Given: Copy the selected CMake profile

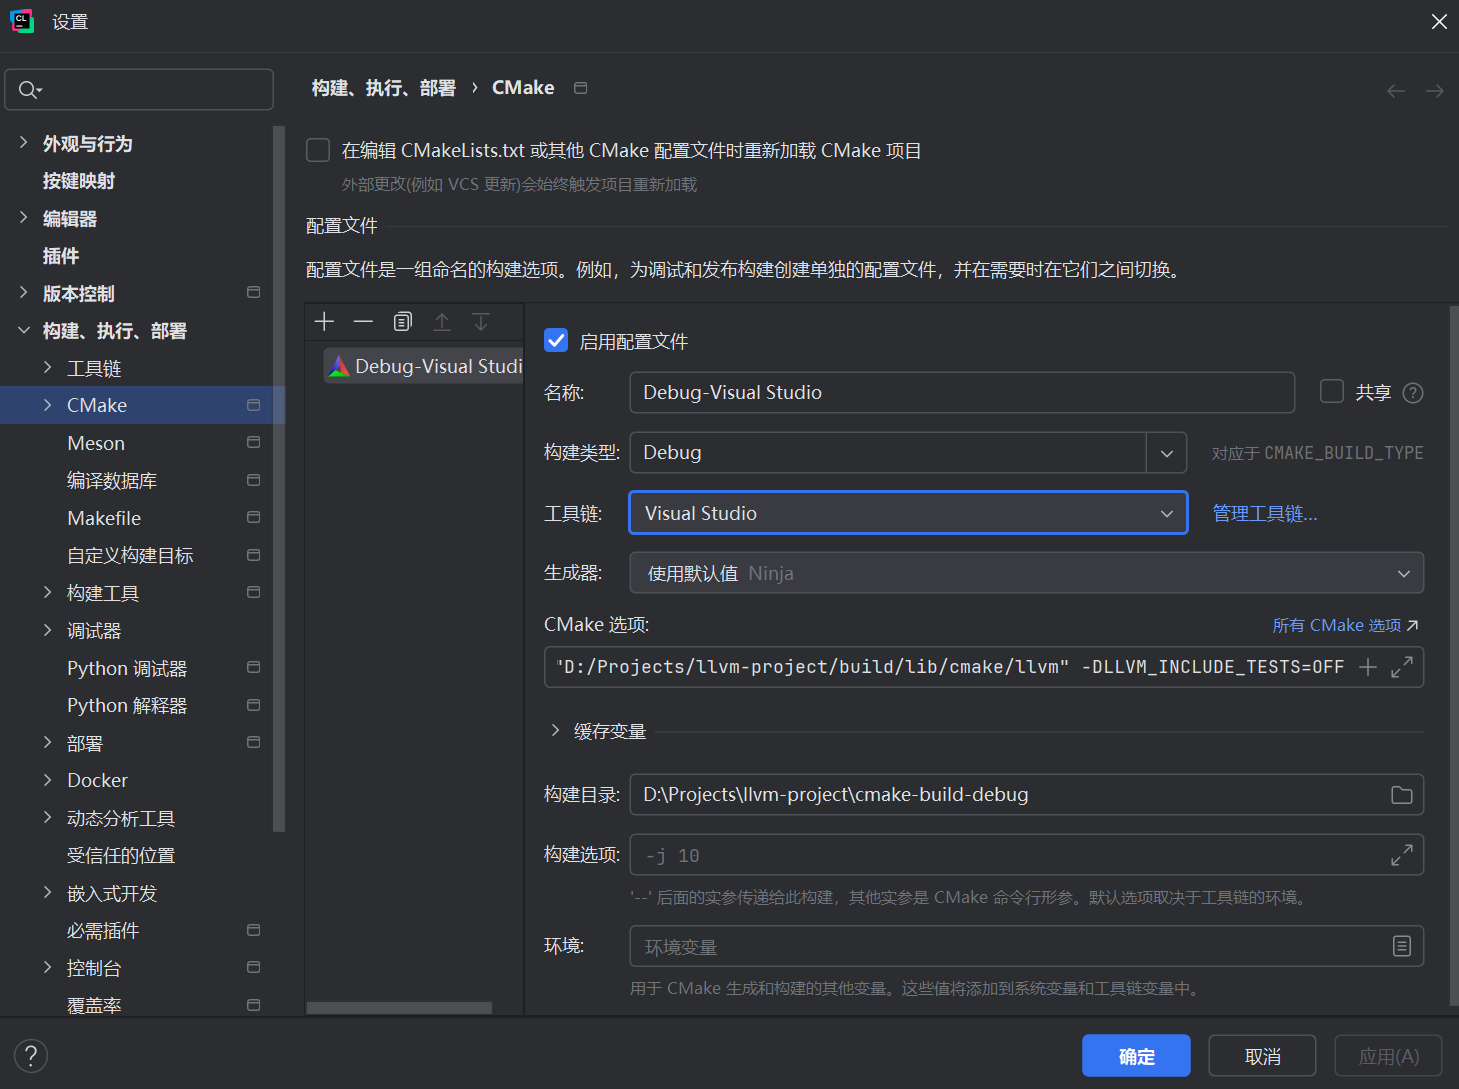Looking at the screenshot, I should [402, 321].
